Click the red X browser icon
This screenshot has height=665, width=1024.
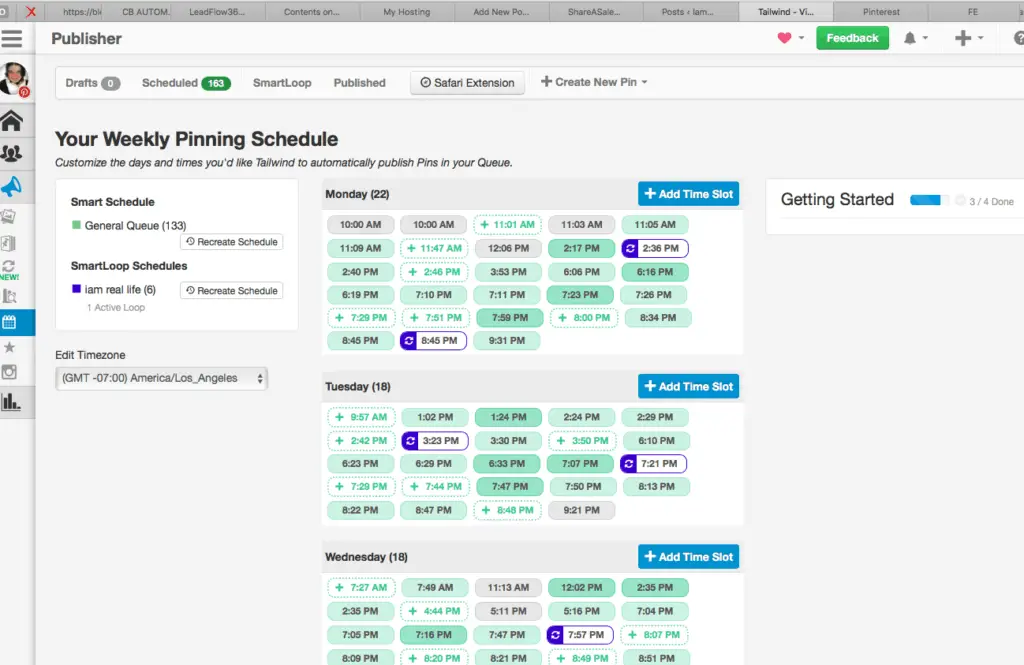pos(31,11)
